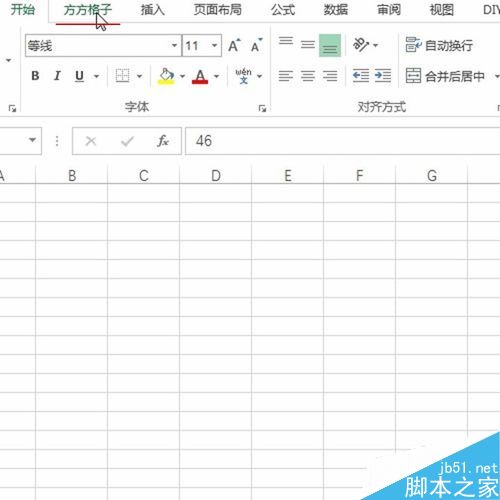Align text right
Viewport: 500px width, 500px height.
point(330,76)
